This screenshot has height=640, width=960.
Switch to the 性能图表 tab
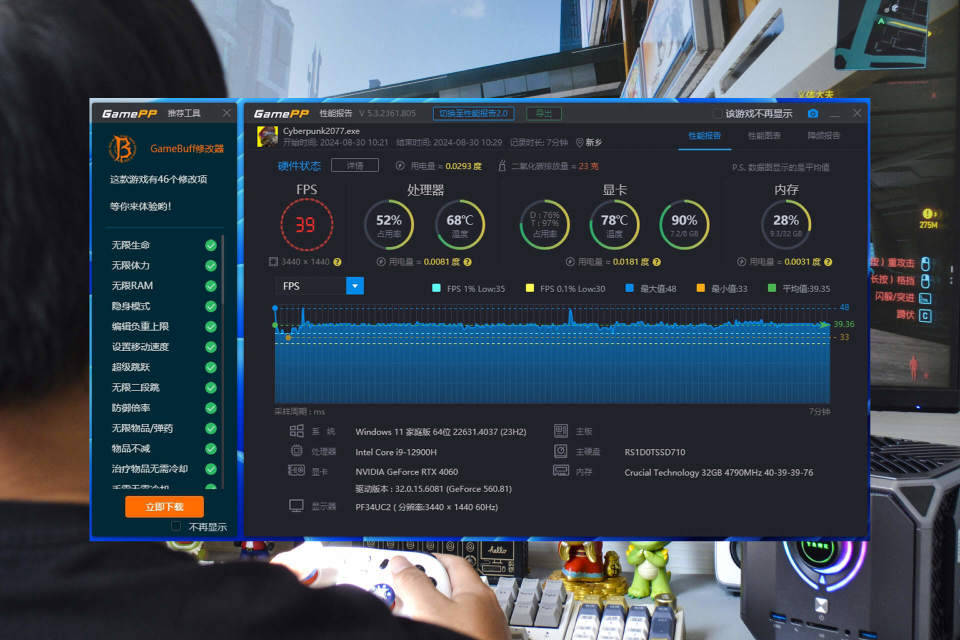point(764,136)
